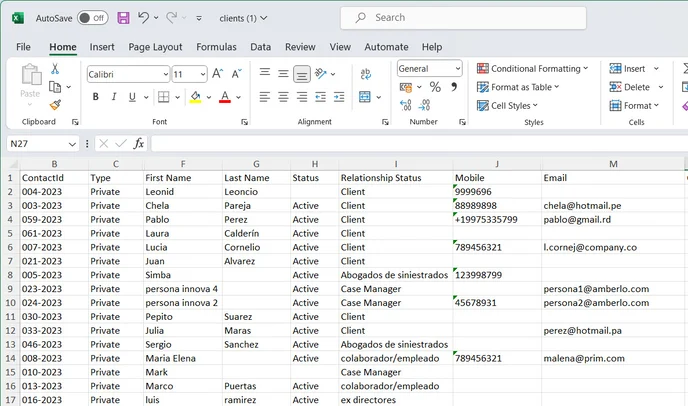Open the Format cells button
Viewport: 688px width, 406px height.
[x=634, y=106]
